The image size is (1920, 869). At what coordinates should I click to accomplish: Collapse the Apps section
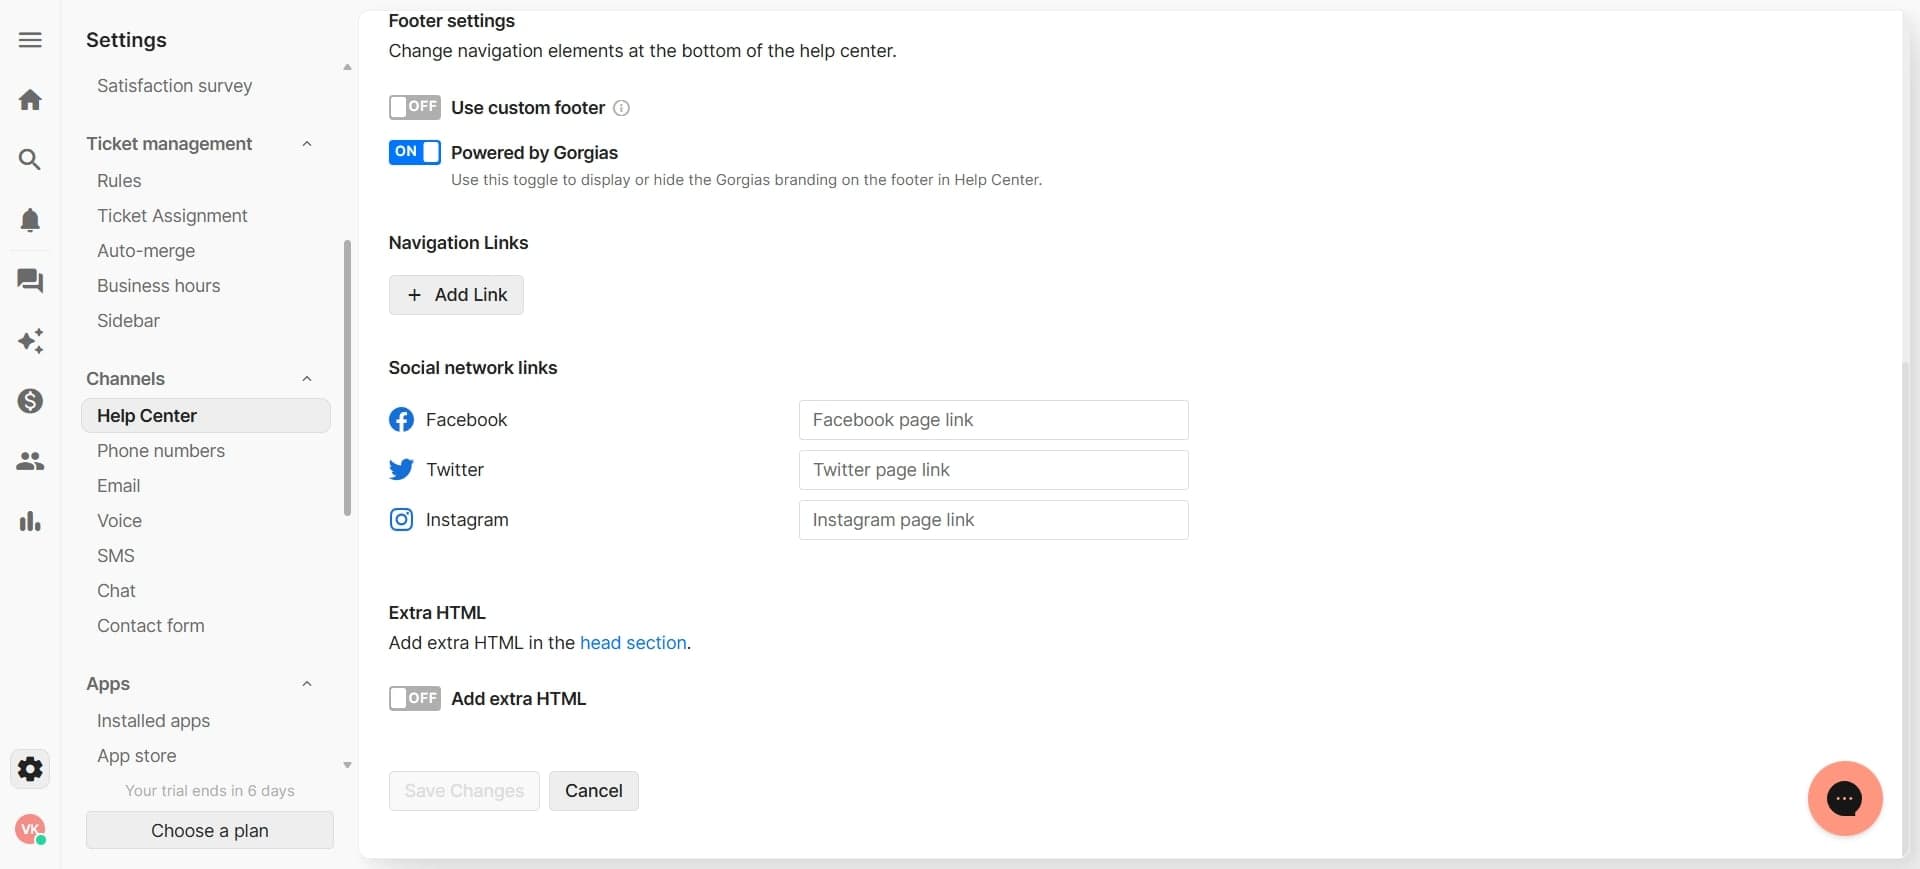(307, 684)
